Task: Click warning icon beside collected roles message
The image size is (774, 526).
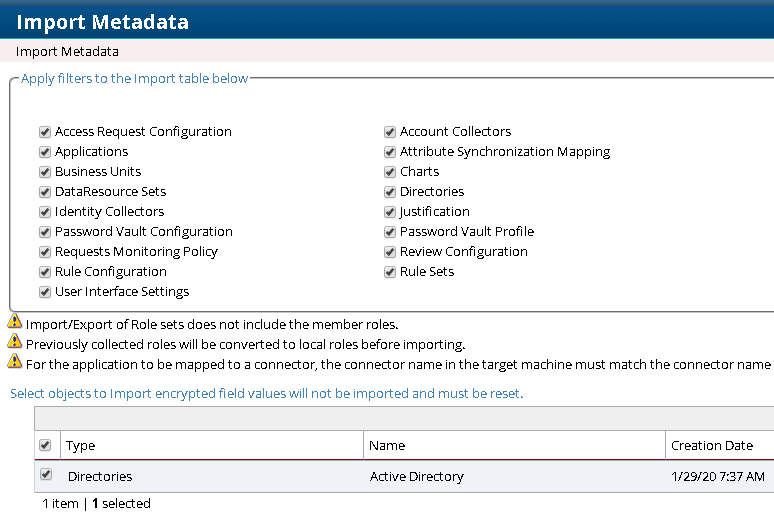Action: click(15, 342)
